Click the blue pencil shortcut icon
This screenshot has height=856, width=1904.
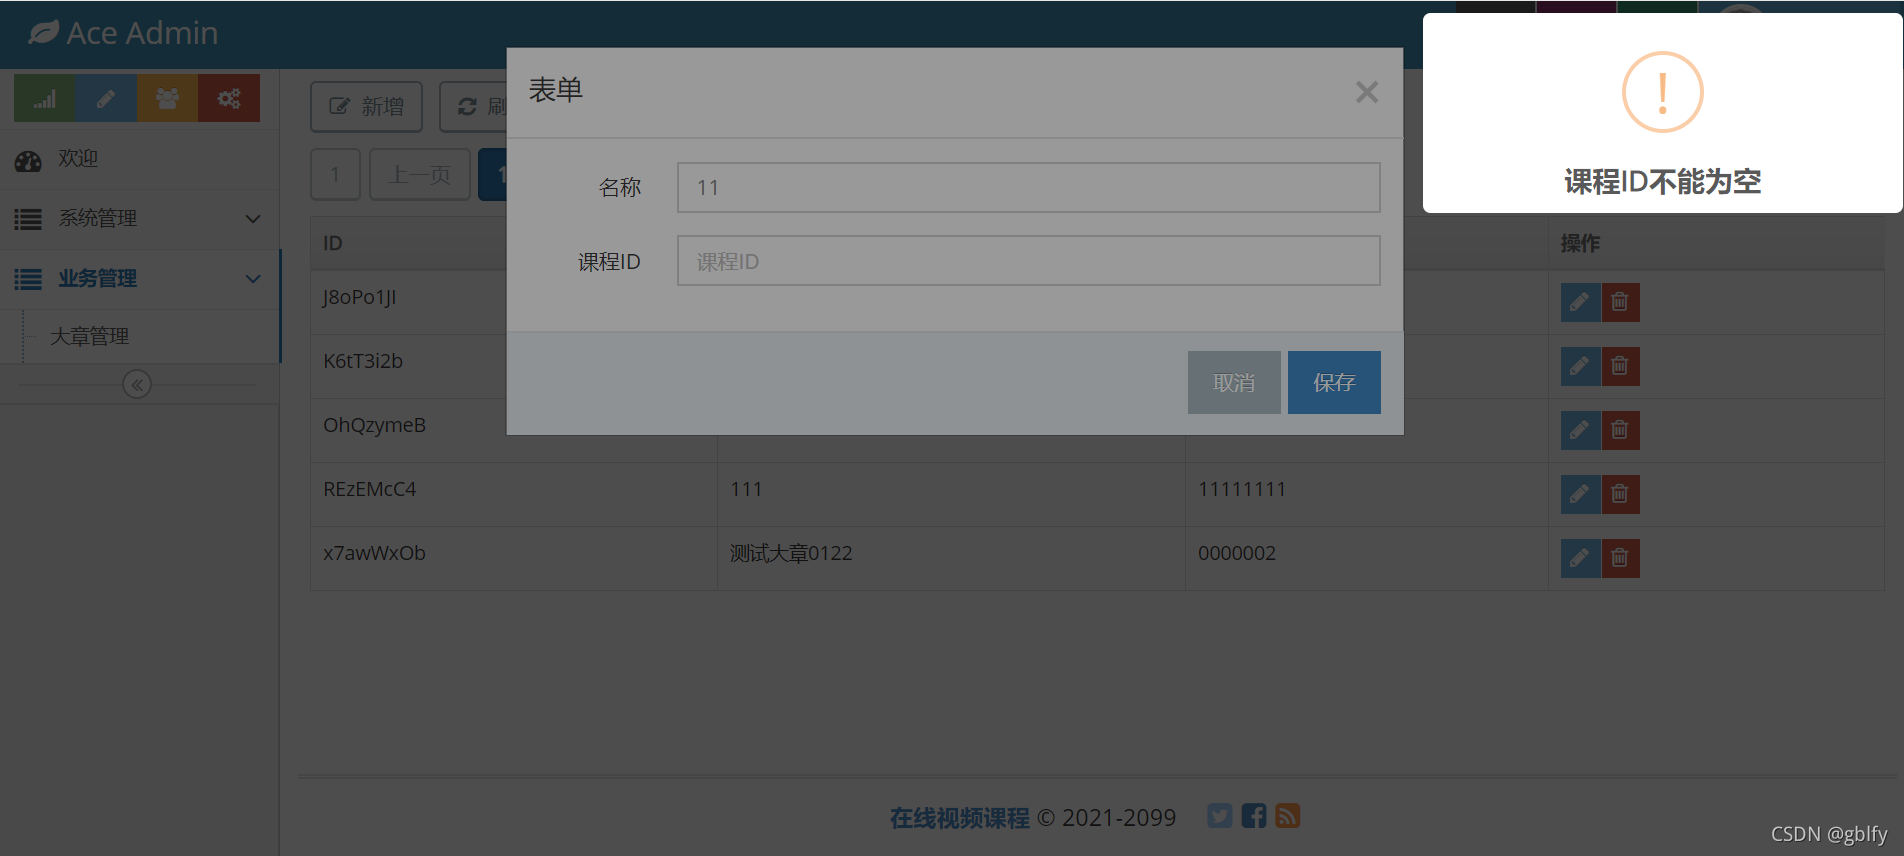tap(106, 98)
